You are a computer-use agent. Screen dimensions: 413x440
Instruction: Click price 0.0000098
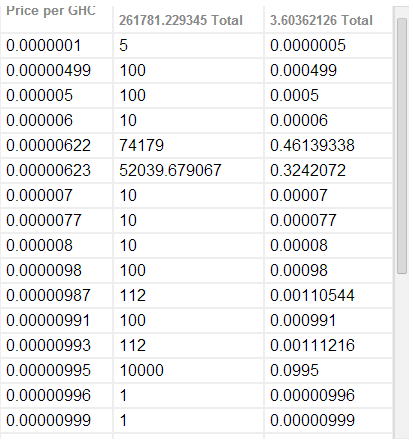coord(44,270)
